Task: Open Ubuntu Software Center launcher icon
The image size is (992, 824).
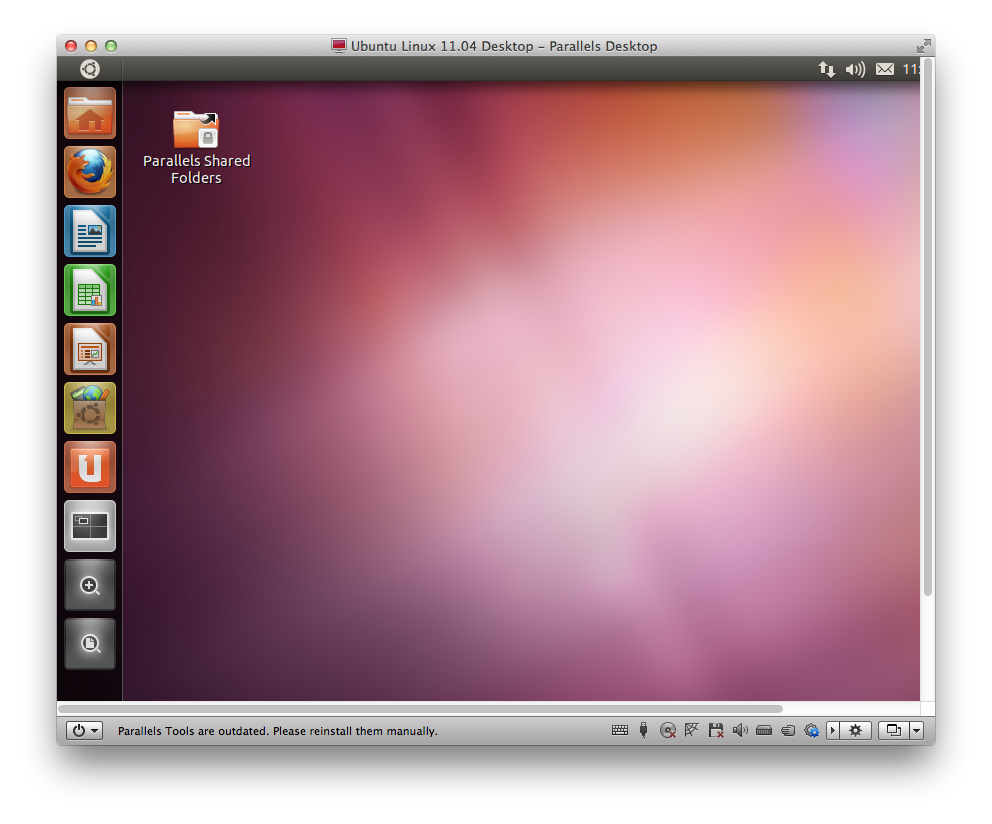Action: tap(90, 408)
